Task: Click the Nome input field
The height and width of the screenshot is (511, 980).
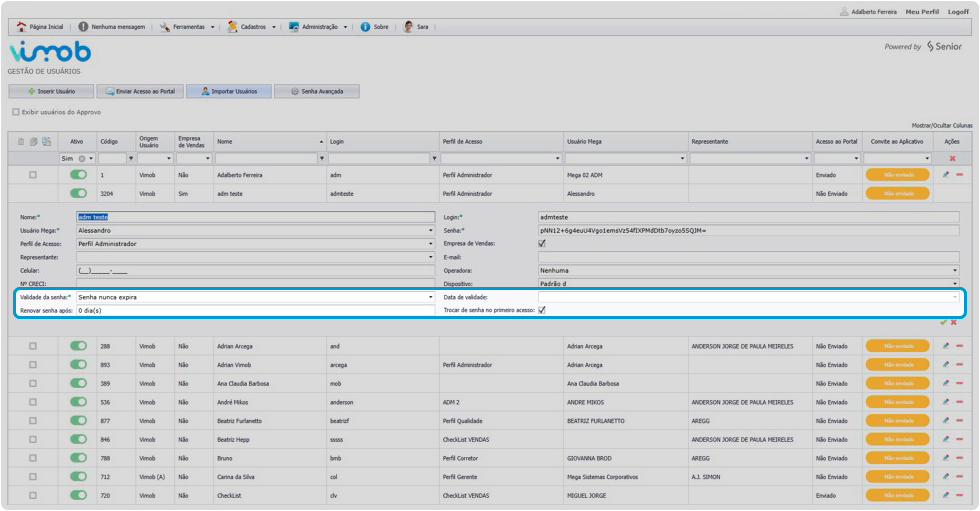Action: click(x=254, y=216)
